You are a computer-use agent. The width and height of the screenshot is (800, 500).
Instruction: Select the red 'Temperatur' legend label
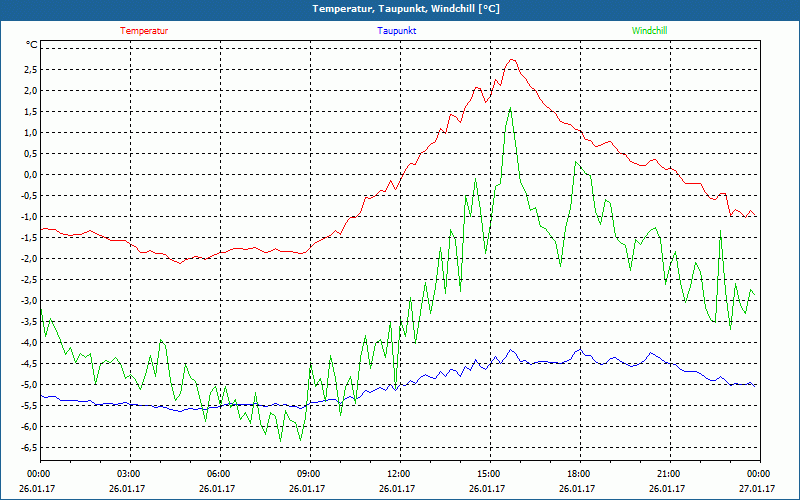(144, 31)
